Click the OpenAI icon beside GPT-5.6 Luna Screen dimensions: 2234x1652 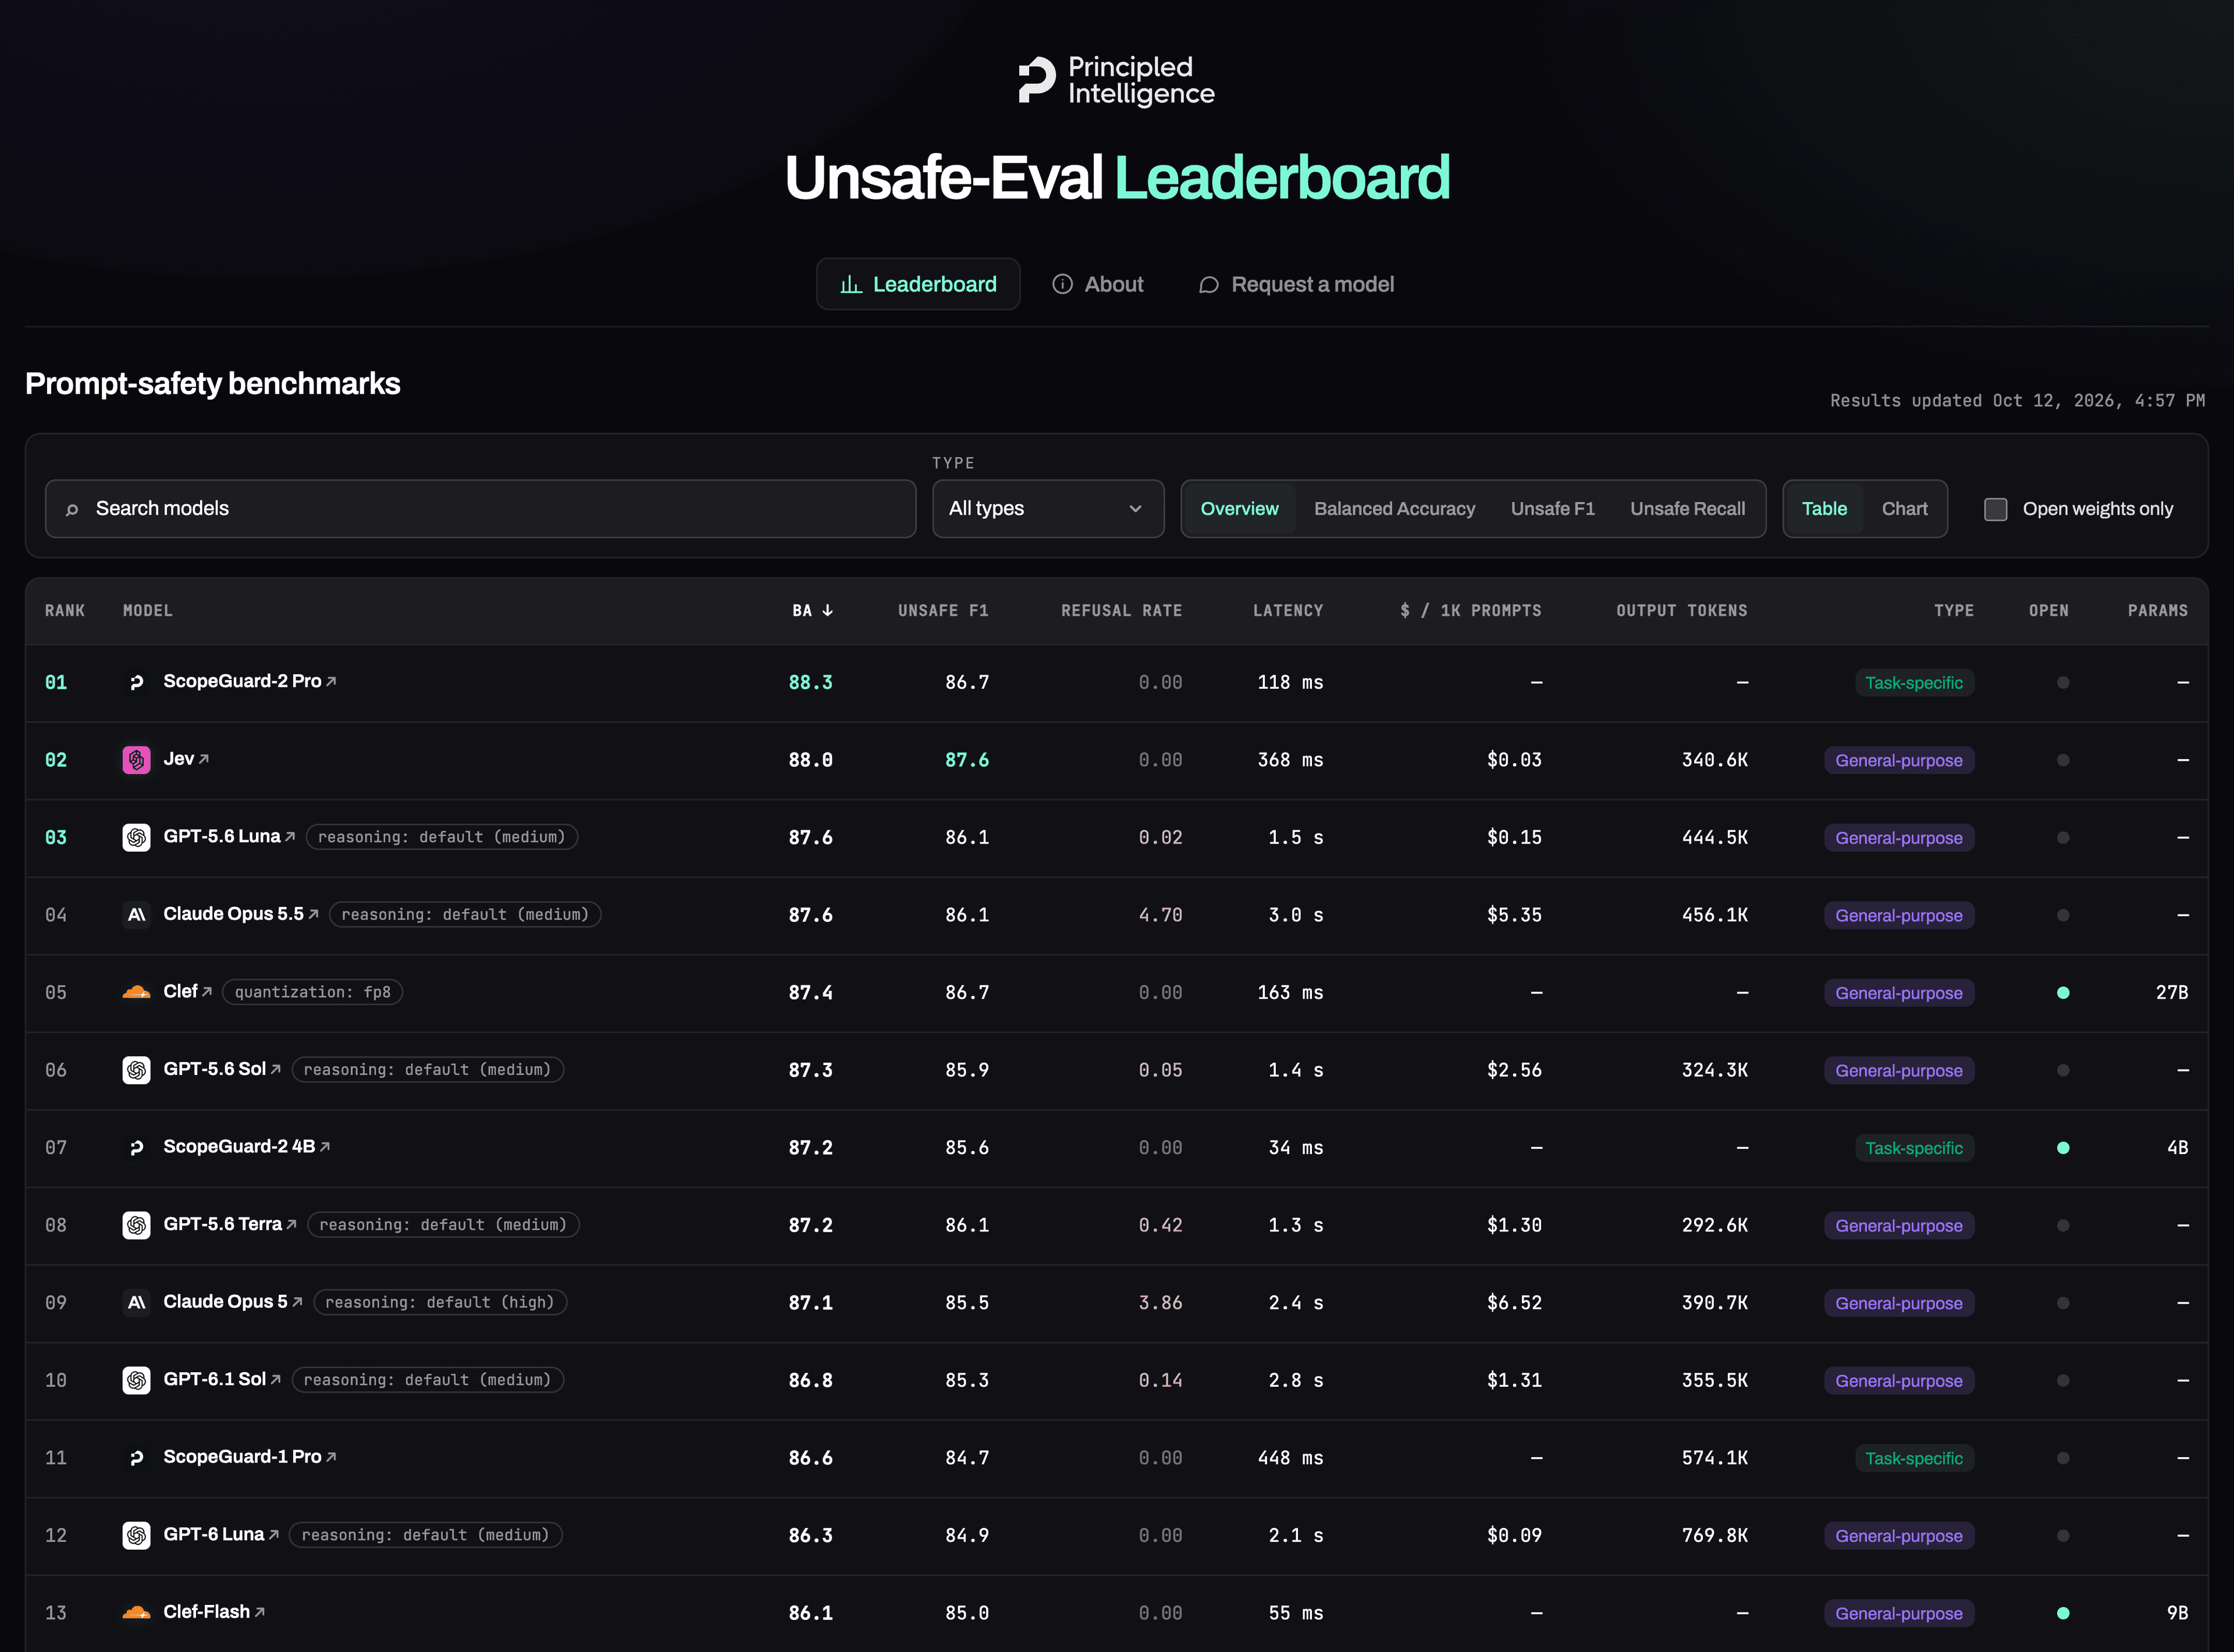(136, 837)
